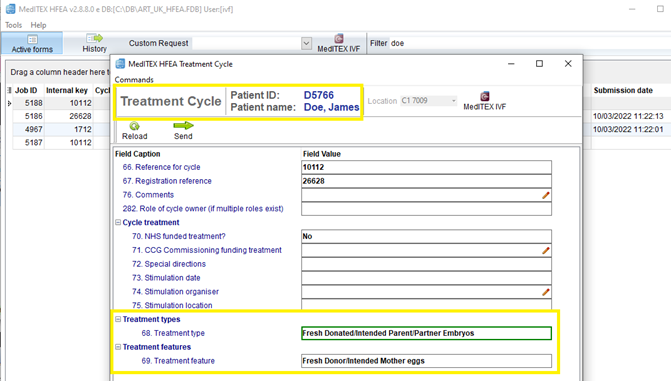Select row with Job ID 5187
The width and height of the screenshot is (671, 381).
click(33, 143)
